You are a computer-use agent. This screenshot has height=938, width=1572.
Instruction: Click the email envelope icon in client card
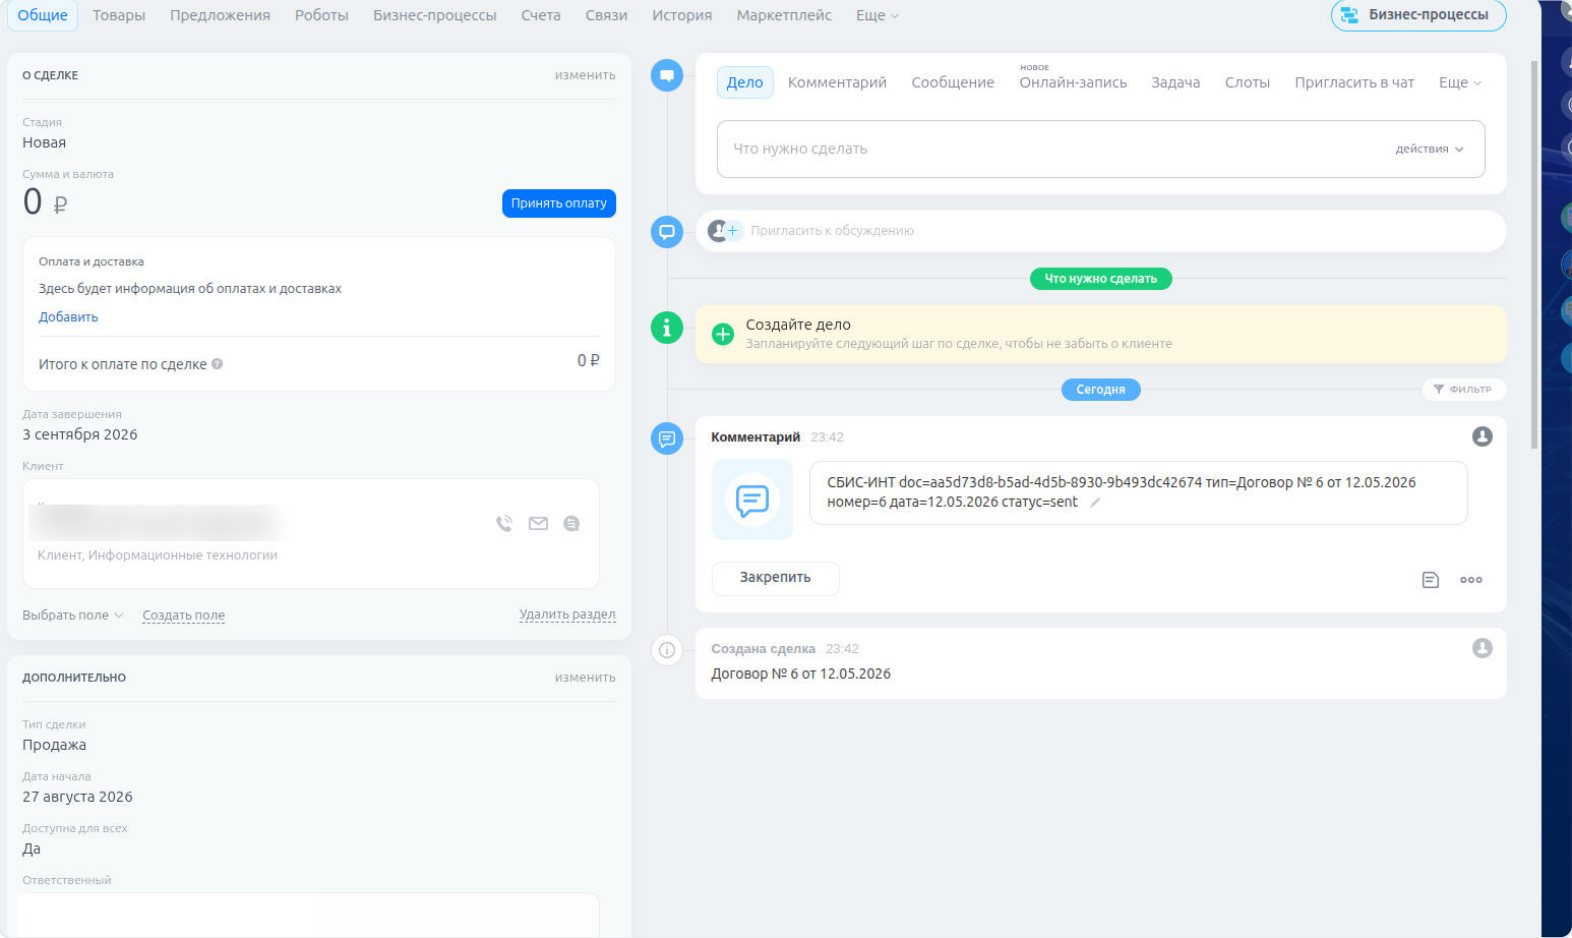pos(538,523)
